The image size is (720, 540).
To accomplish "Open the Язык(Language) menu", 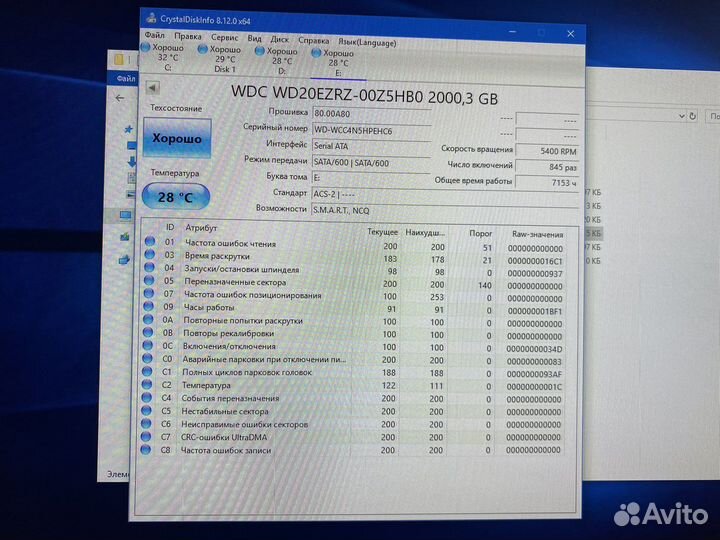I will coord(367,42).
